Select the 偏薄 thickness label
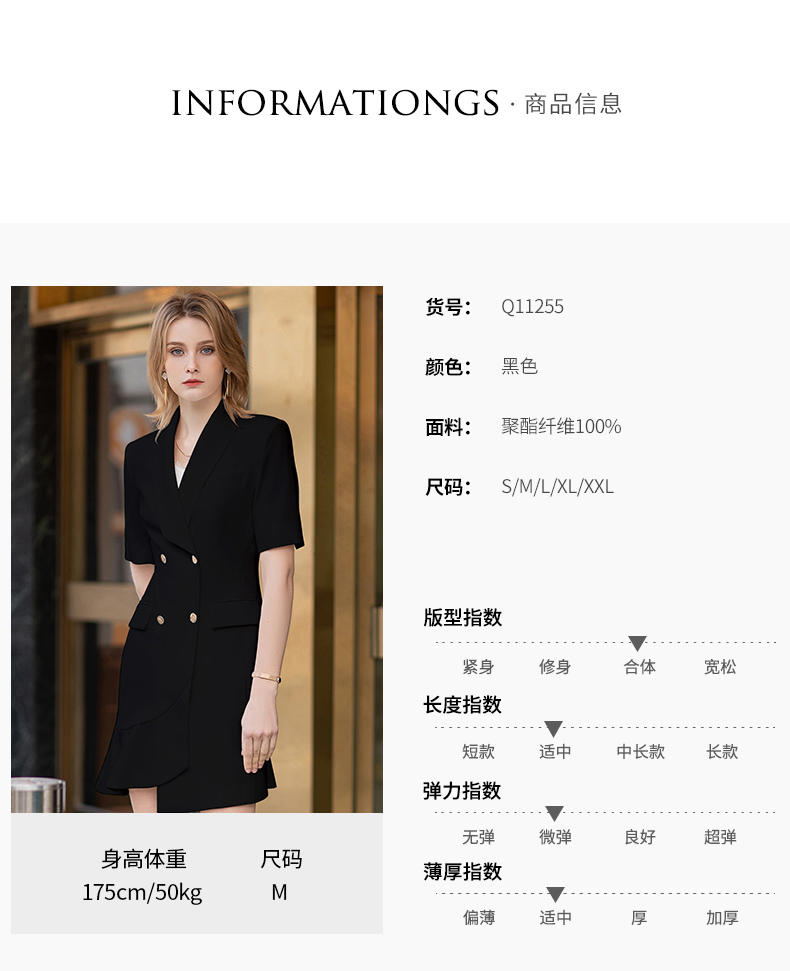Viewport: 790px width, 971px height. pos(479,918)
